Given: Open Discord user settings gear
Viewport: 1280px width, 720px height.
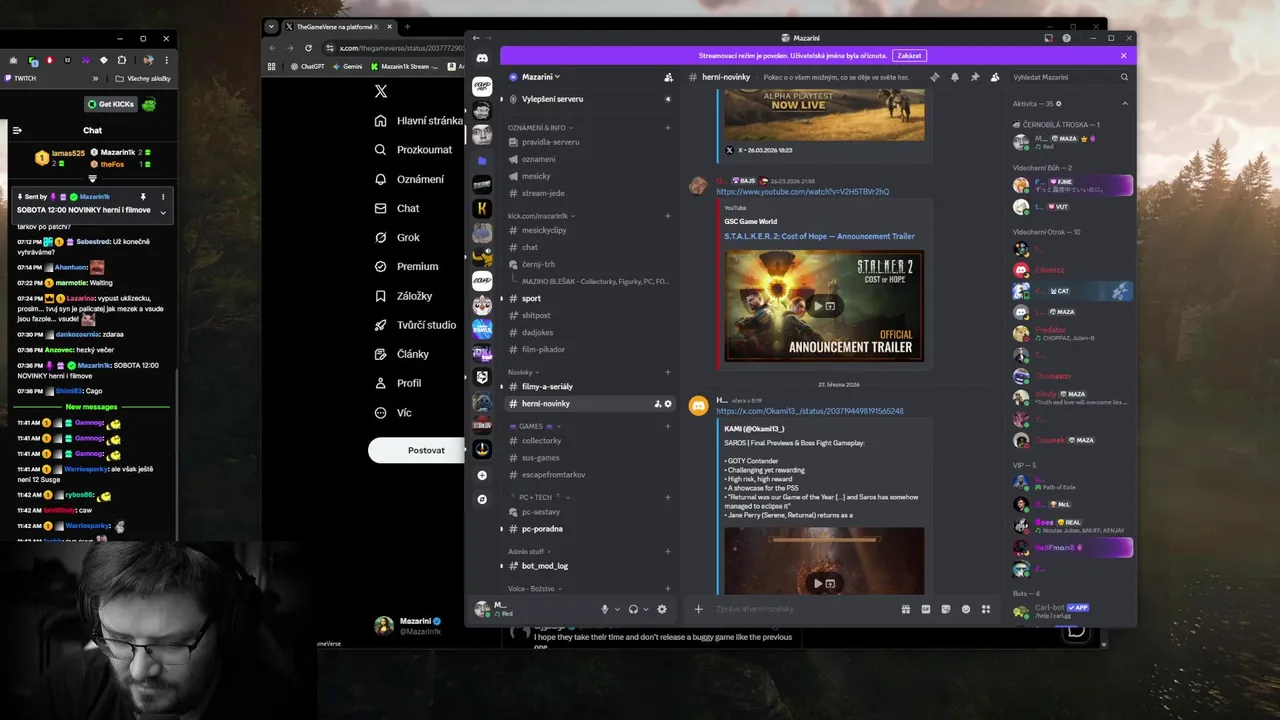Looking at the screenshot, I should click(662, 609).
